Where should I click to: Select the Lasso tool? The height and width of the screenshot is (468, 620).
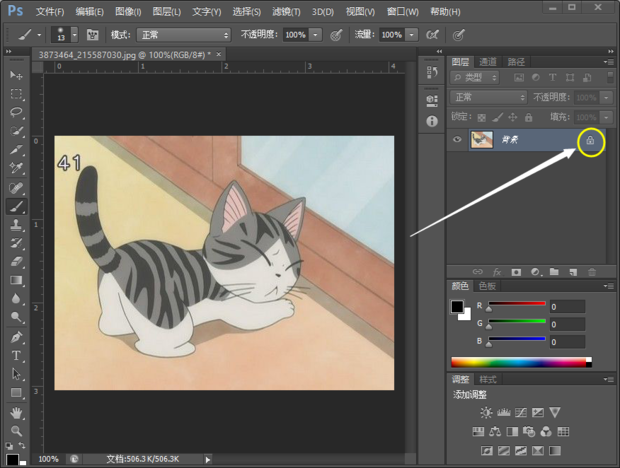16,112
